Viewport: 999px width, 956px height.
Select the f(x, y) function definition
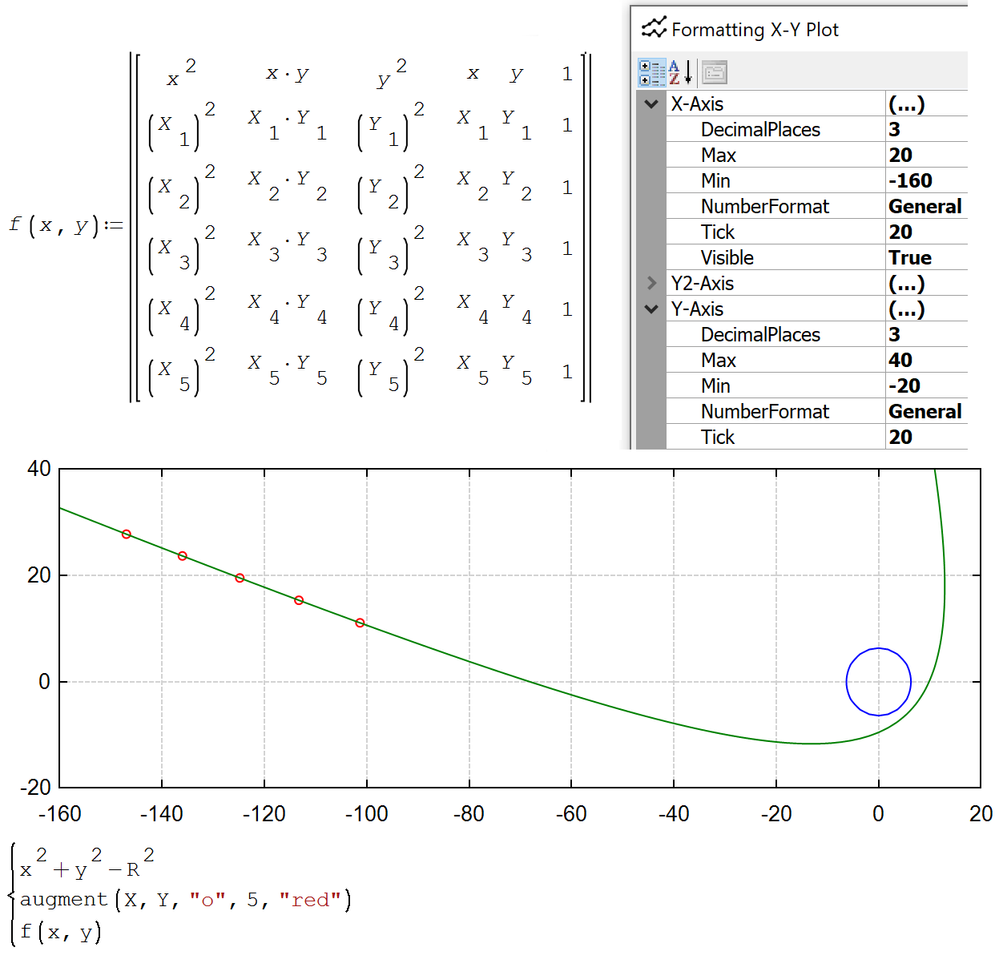301,227
